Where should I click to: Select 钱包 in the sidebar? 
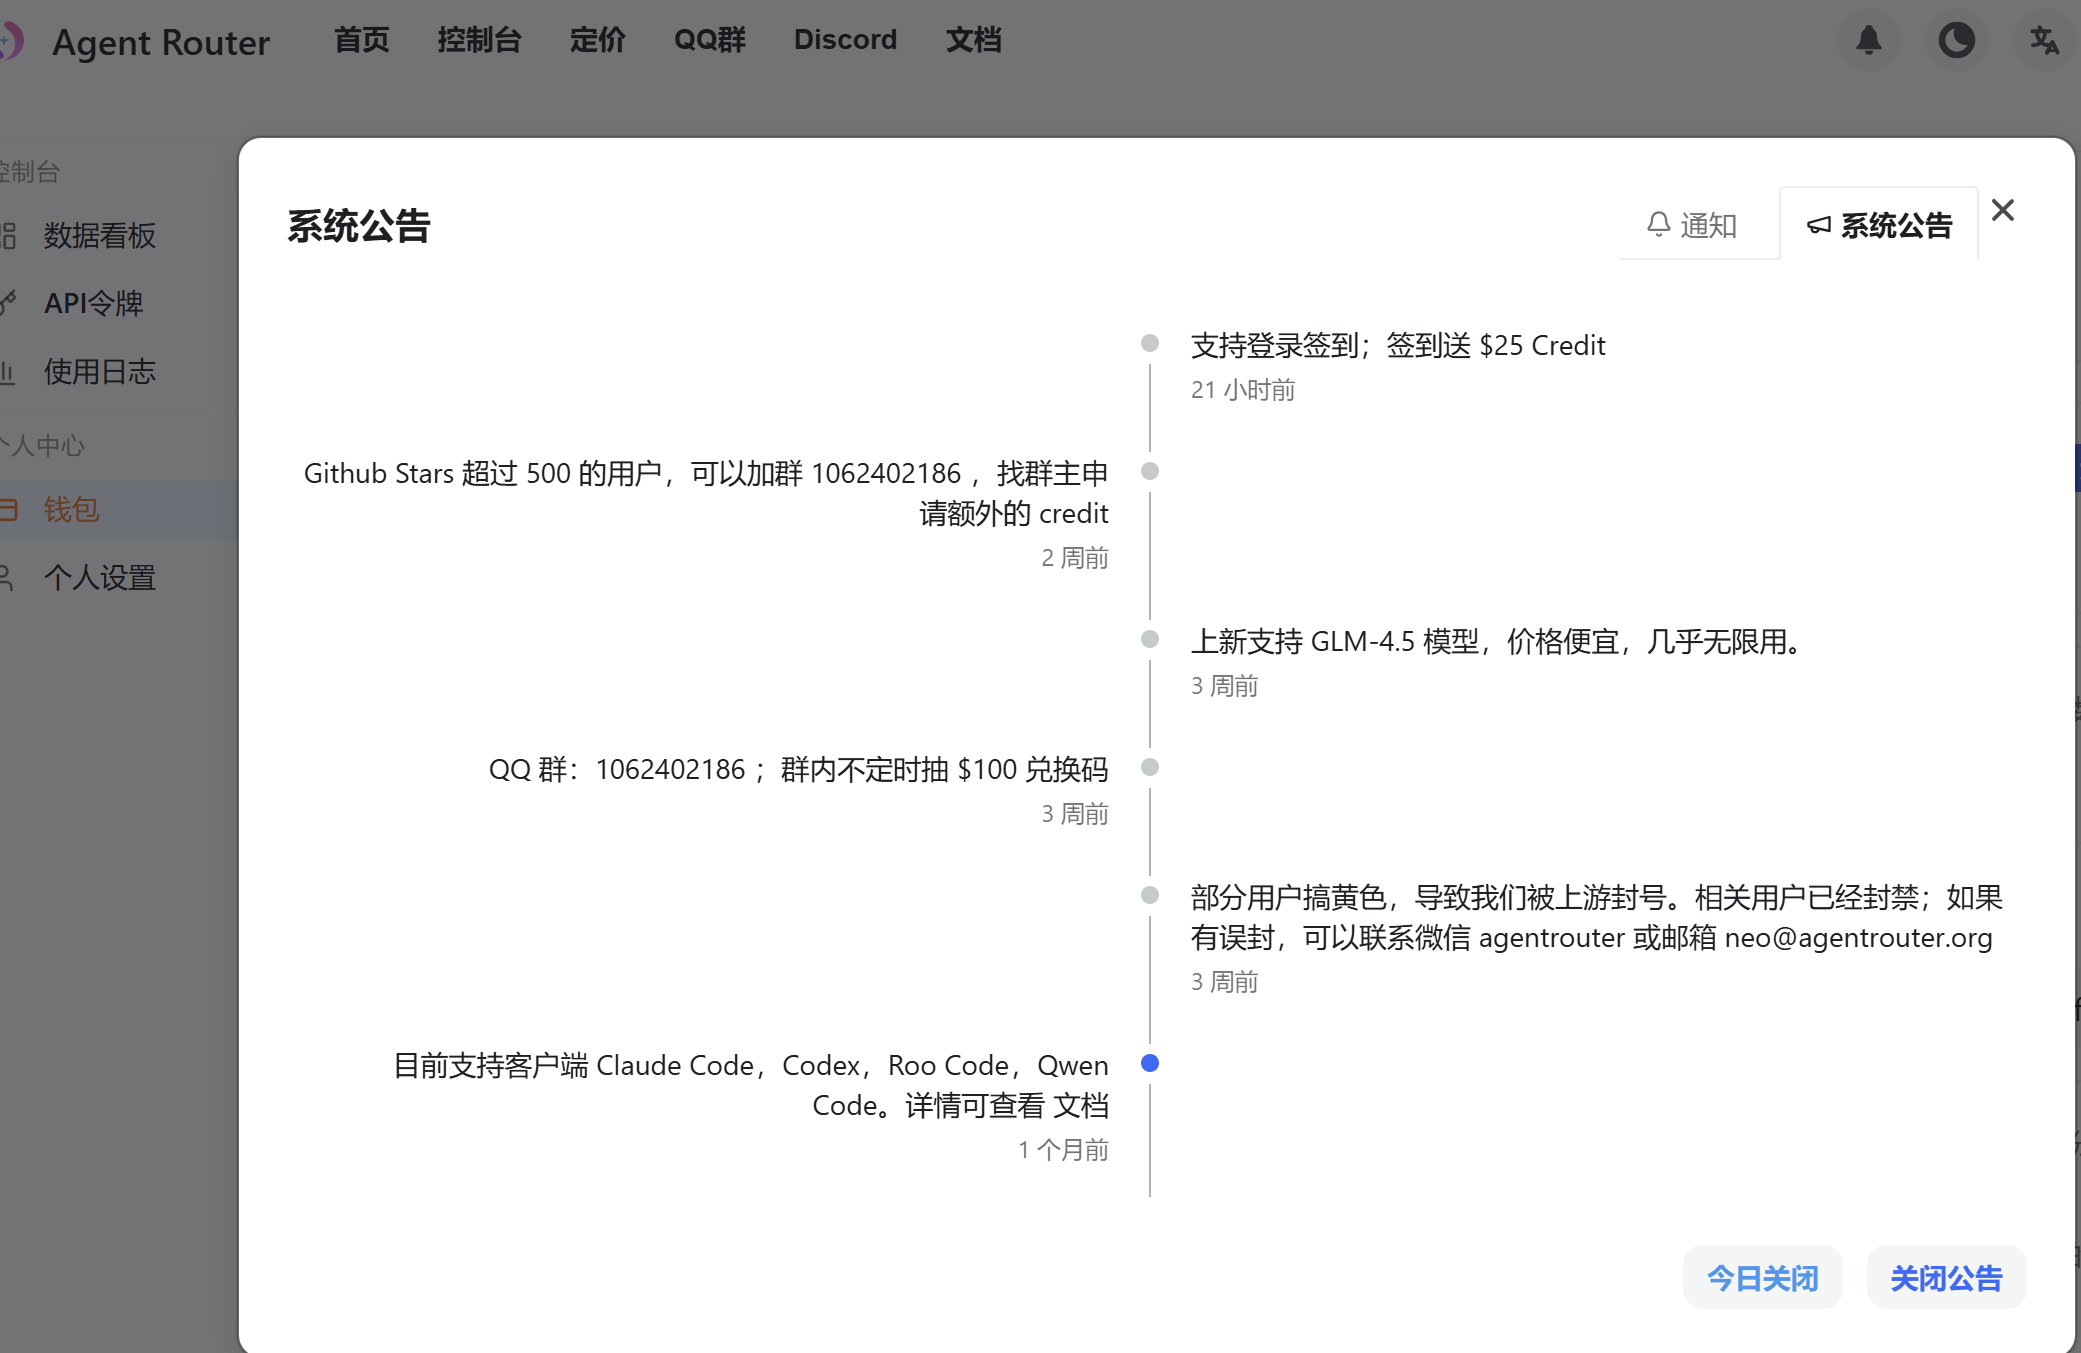click(x=71, y=510)
